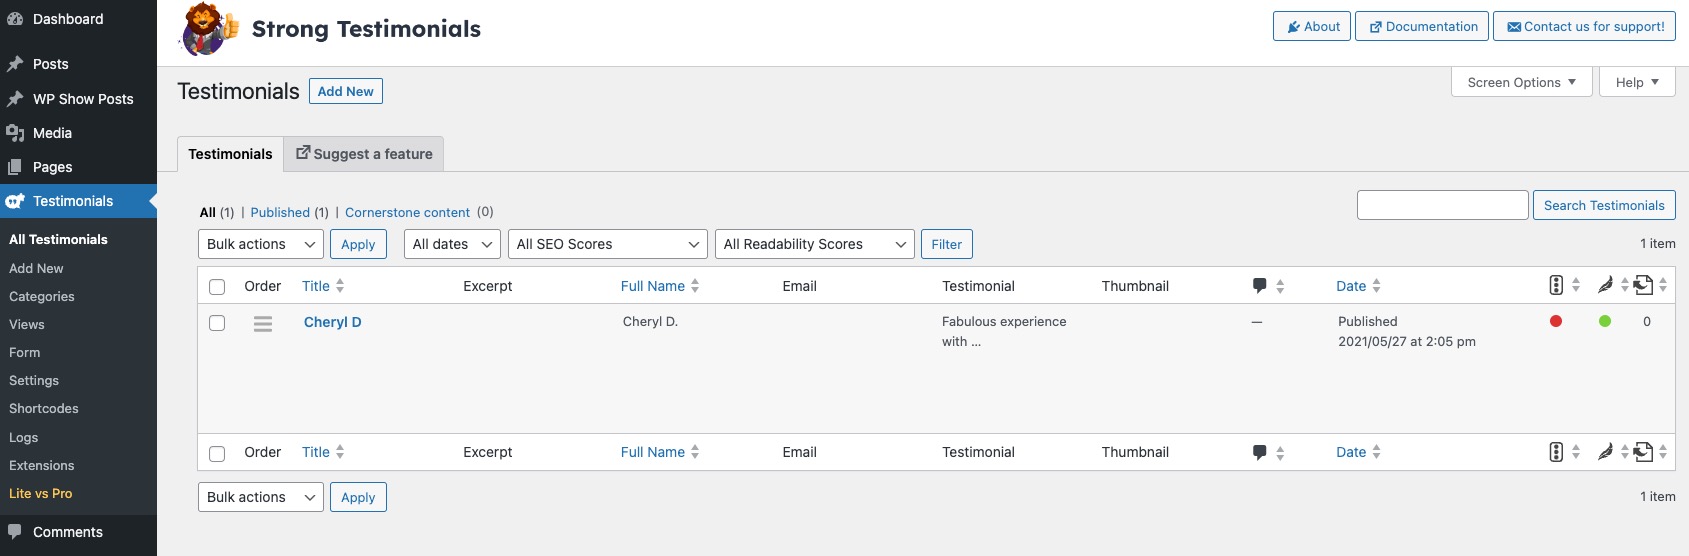Click the Dashboard icon in the sidebar
This screenshot has height=556, width=1689.
tap(15, 19)
